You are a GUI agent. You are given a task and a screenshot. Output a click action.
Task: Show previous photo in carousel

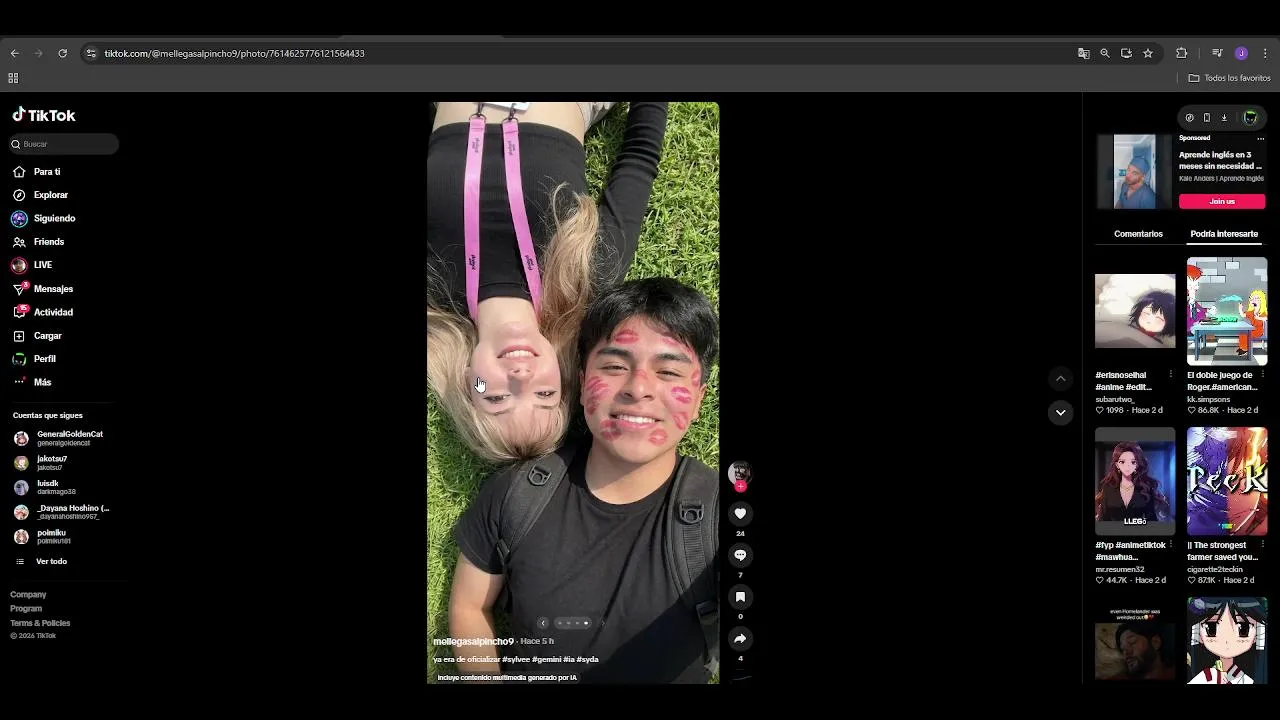pyautogui.click(x=543, y=623)
